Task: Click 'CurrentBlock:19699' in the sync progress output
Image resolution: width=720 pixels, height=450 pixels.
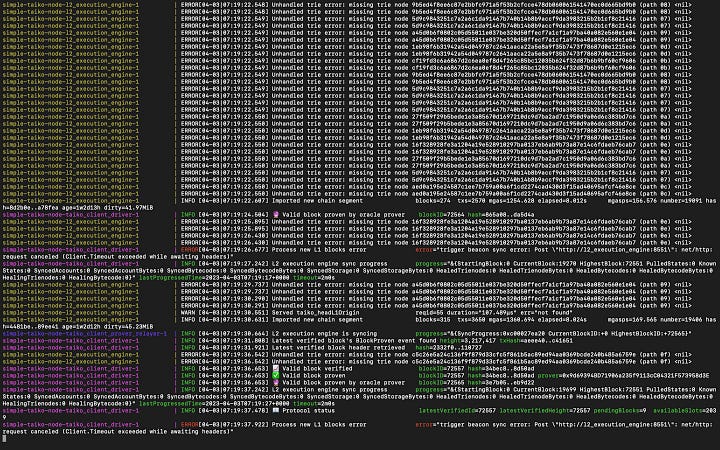Action: coord(545,389)
